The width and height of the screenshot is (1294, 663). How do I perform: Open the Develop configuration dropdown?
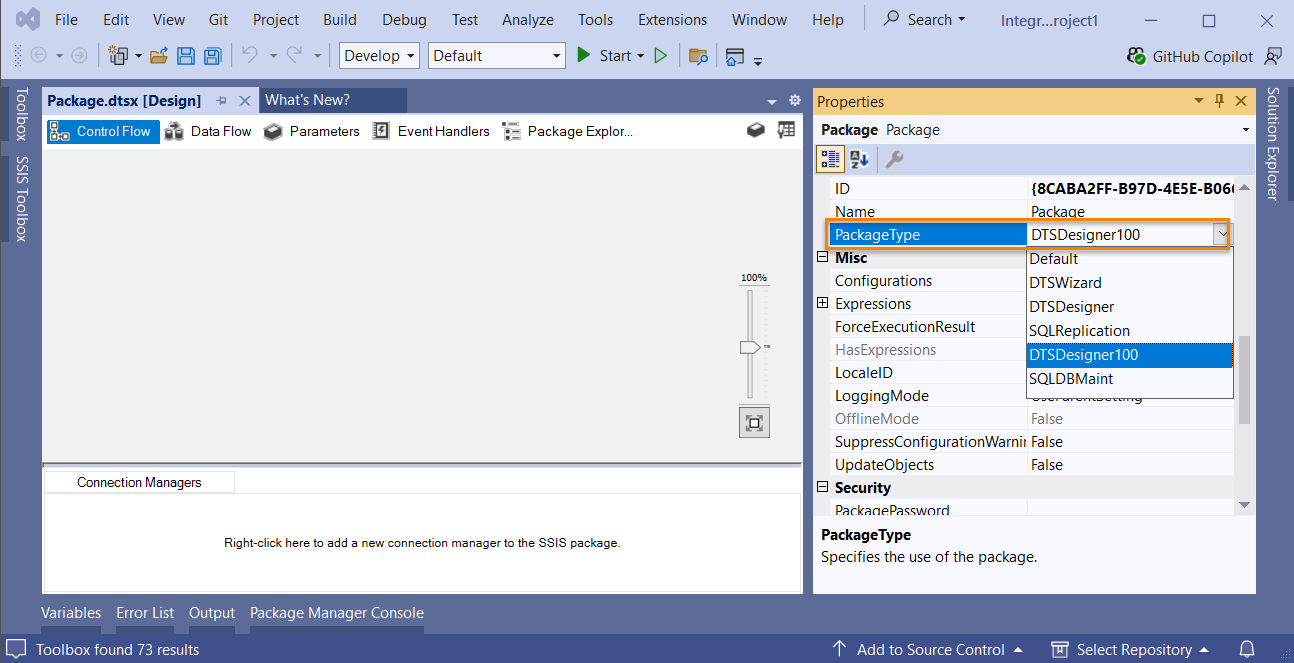pyautogui.click(x=379, y=56)
